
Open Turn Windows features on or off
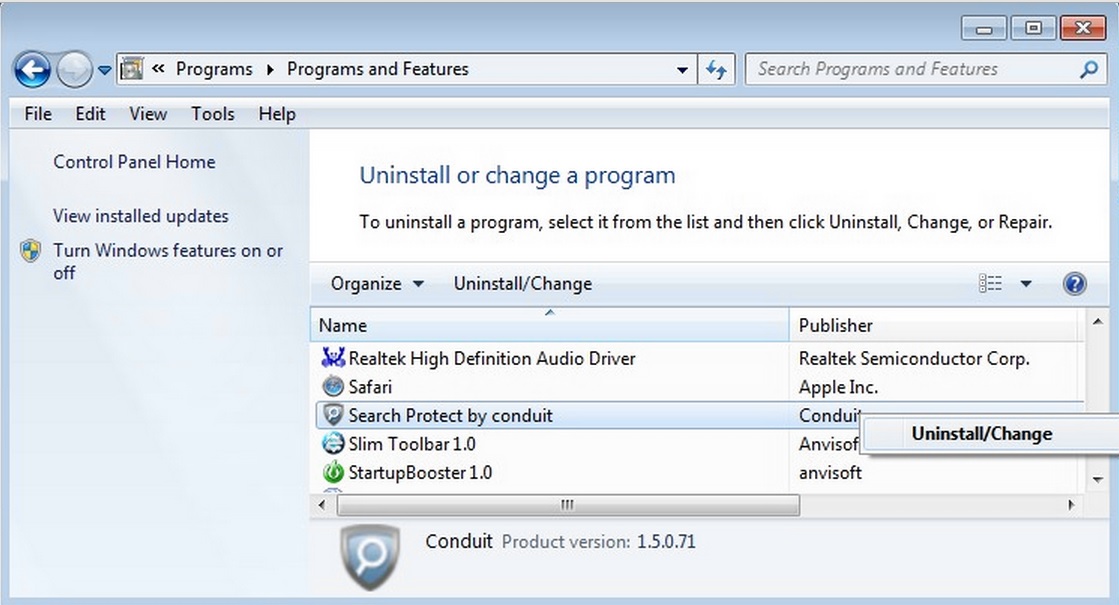tap(168, 261)
